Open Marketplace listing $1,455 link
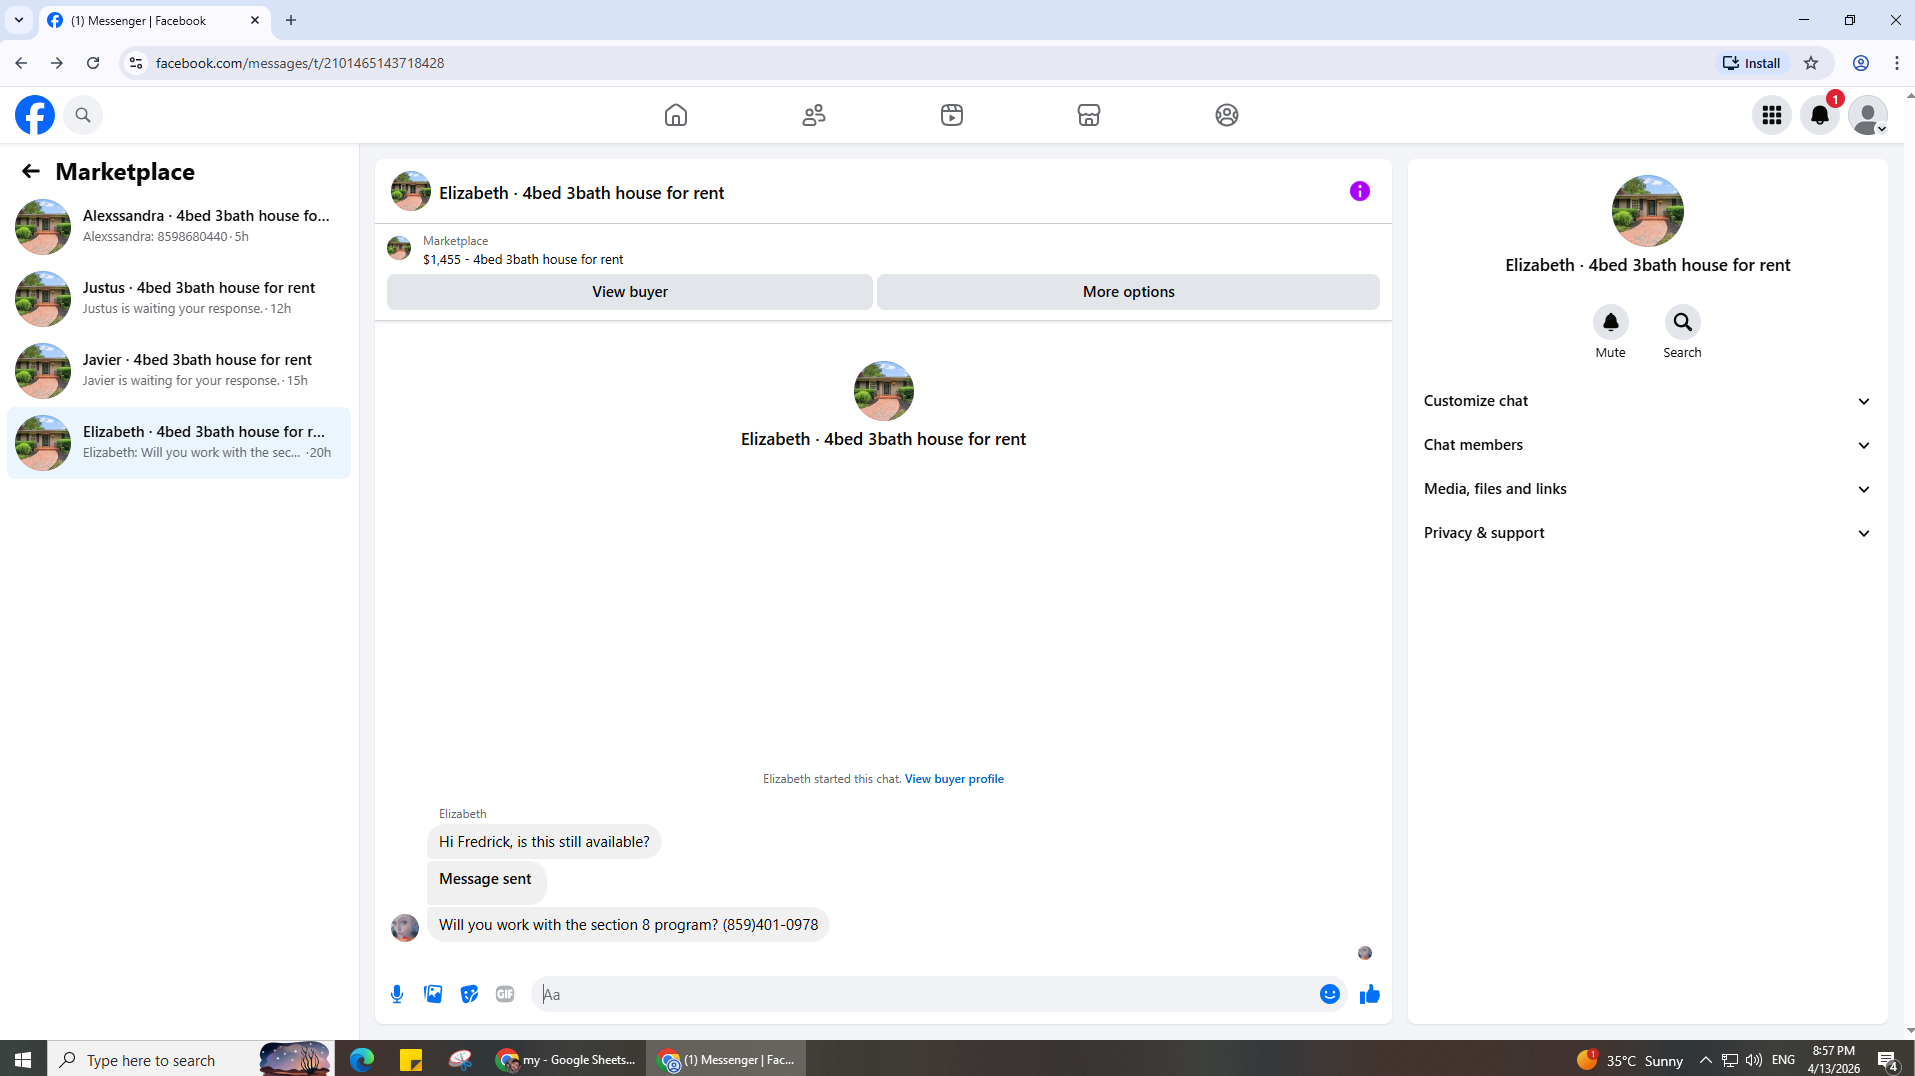This screenshot has width=1915, height=1076. coord(523,260)
